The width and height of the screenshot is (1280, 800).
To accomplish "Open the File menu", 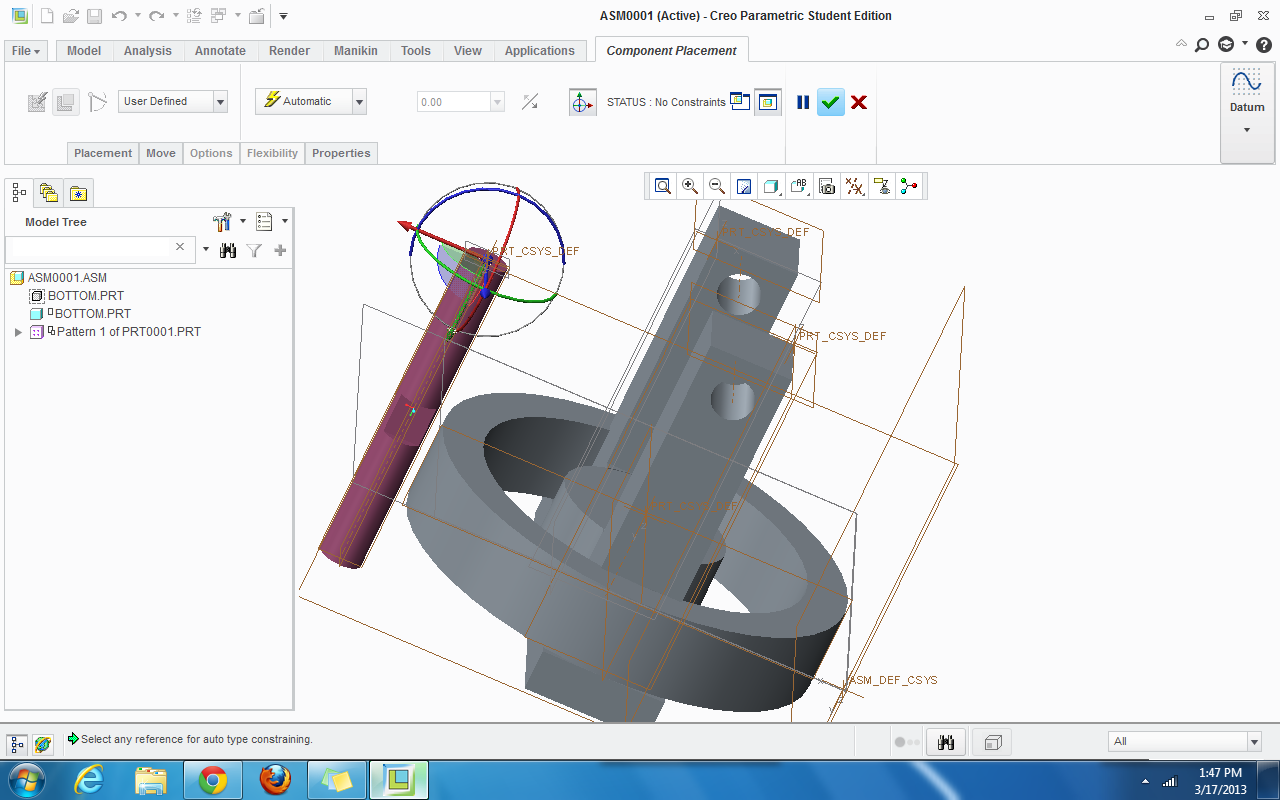I will coord(26,51).
